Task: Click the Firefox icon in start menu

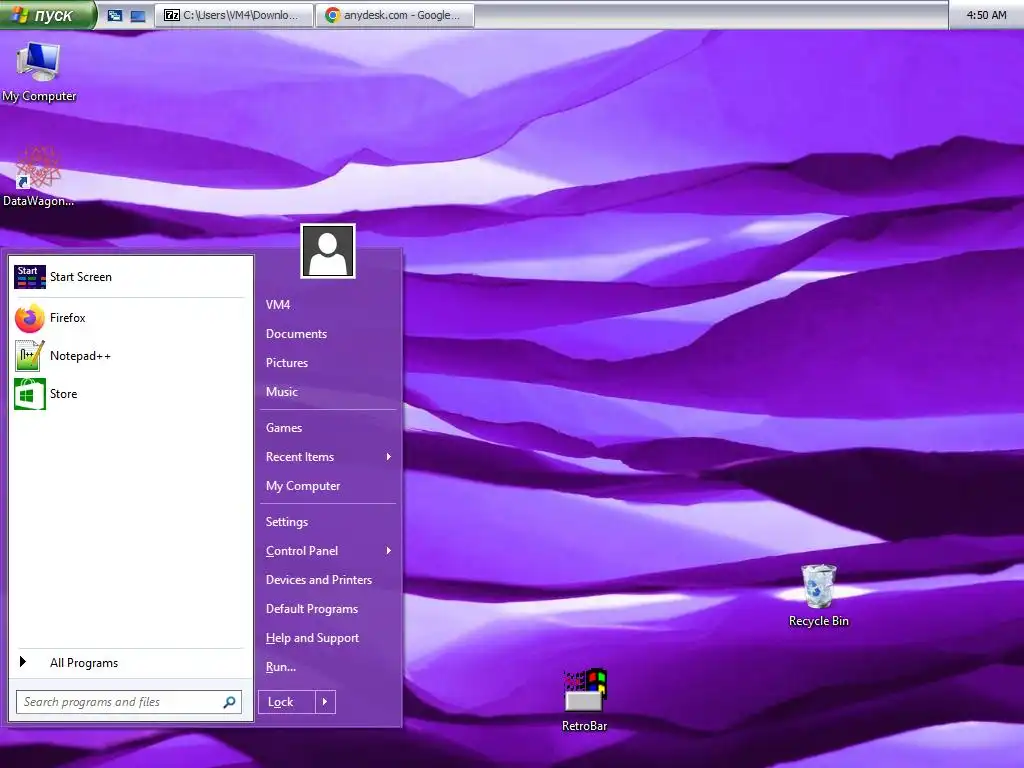Action: (29, 318)
